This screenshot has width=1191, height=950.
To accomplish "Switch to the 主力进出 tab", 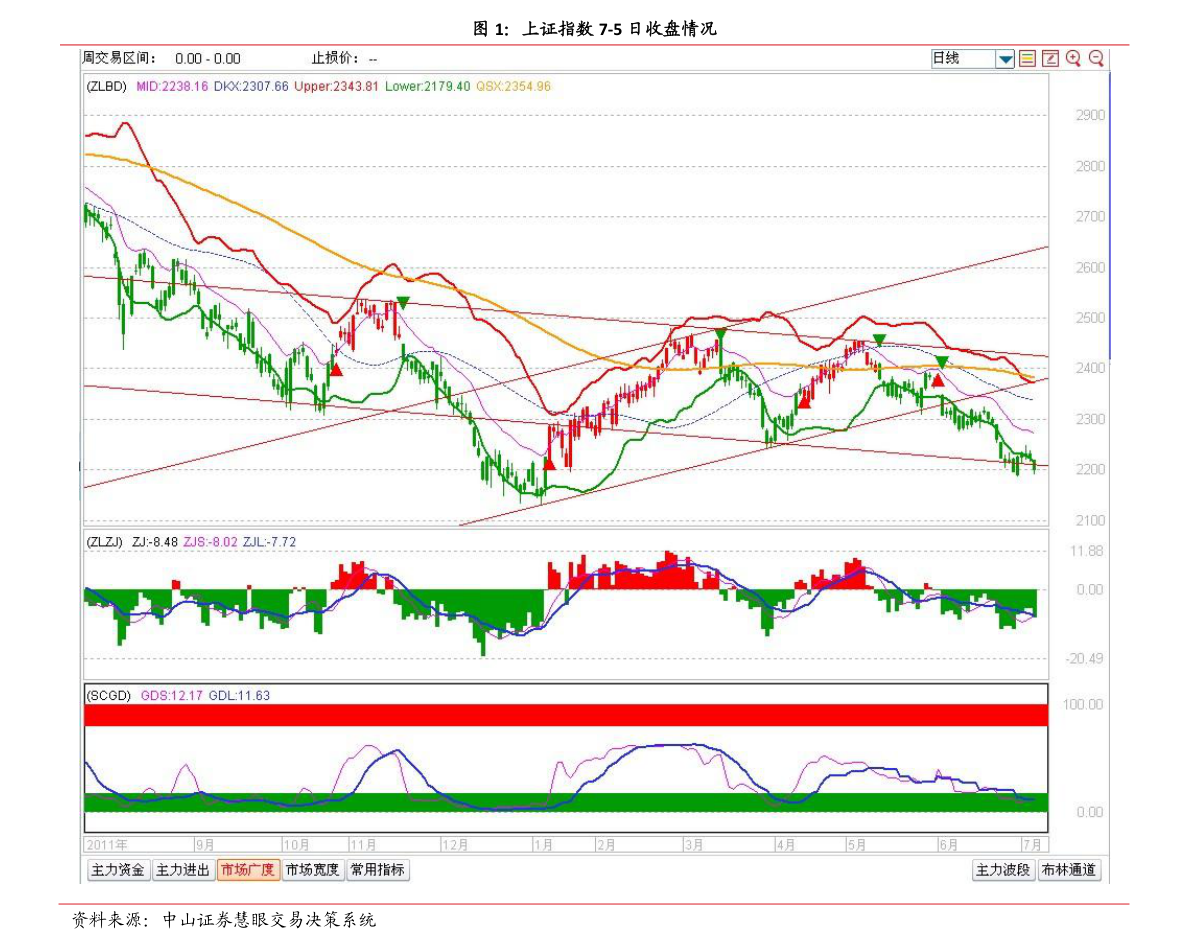I will click(x=182, y=870).
